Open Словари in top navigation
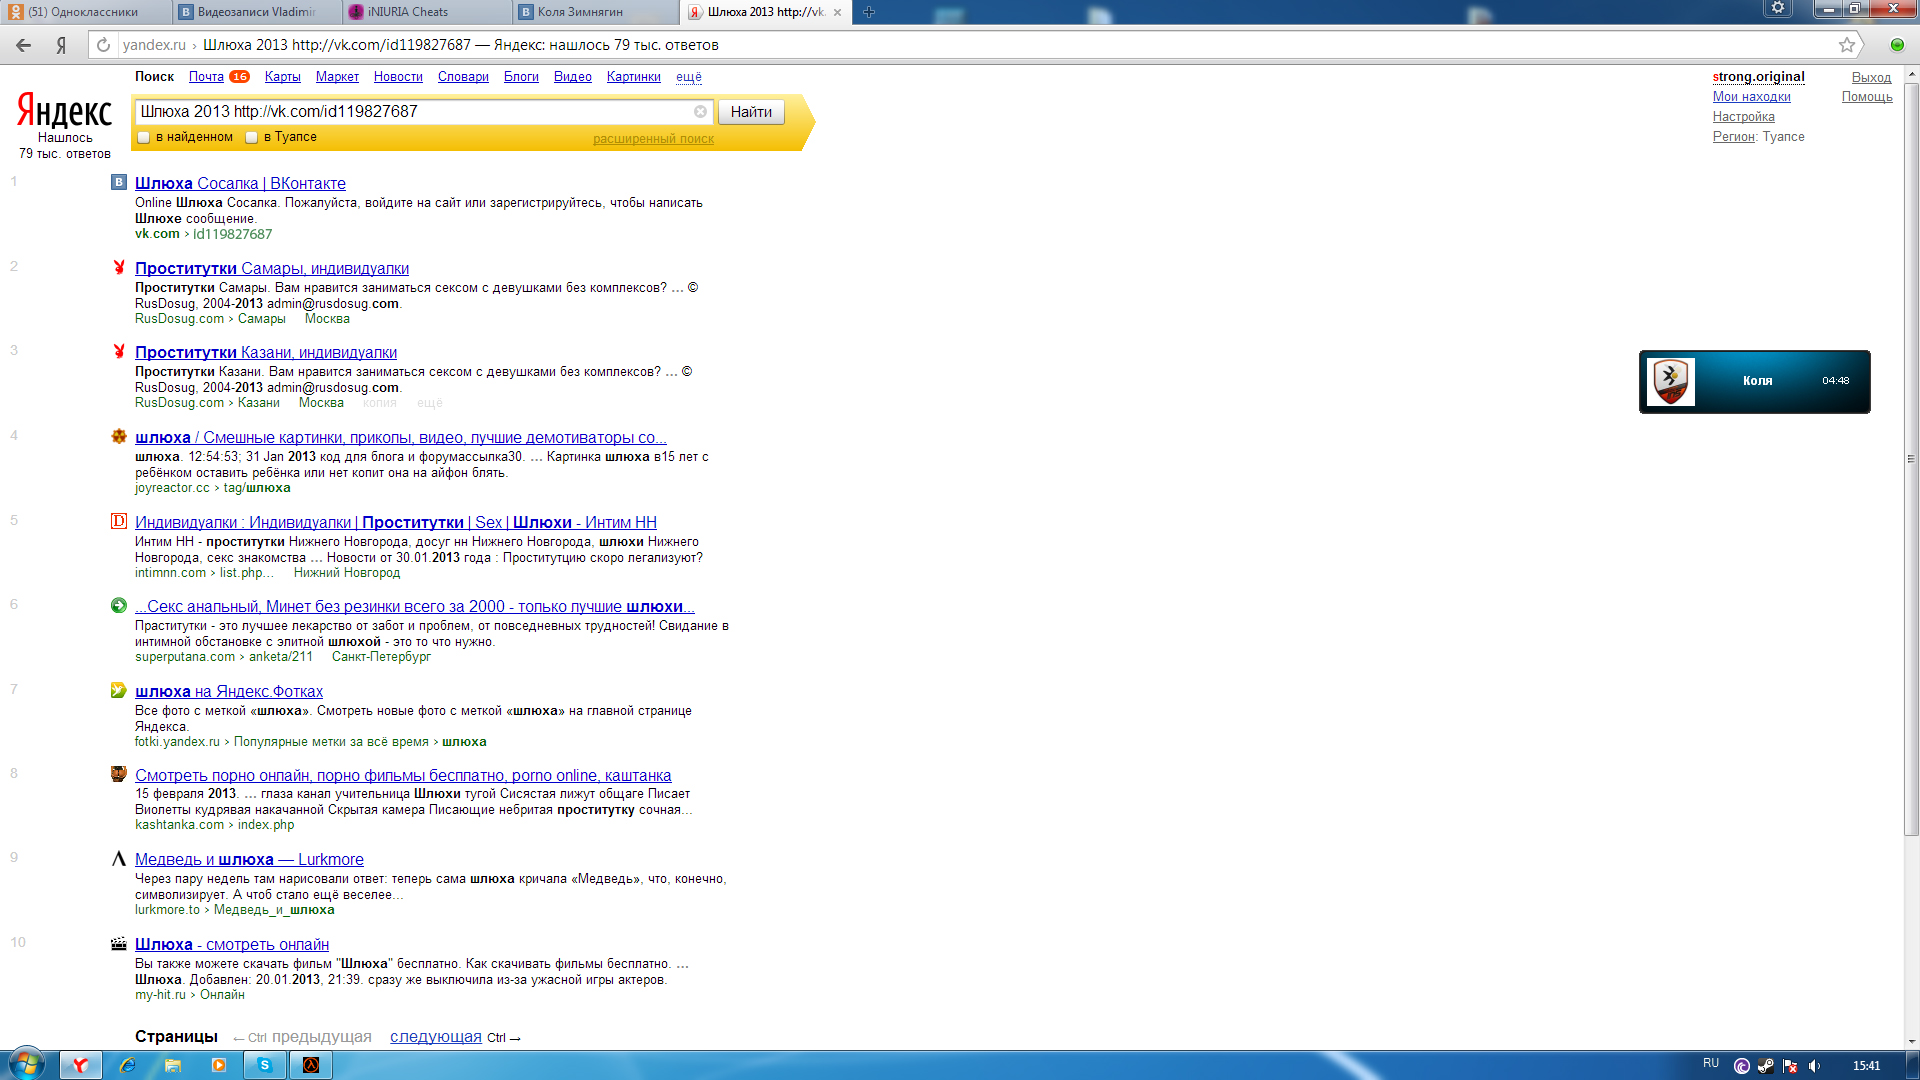The height and width of the screenshot is (1080, 1920). coord(463,77)
